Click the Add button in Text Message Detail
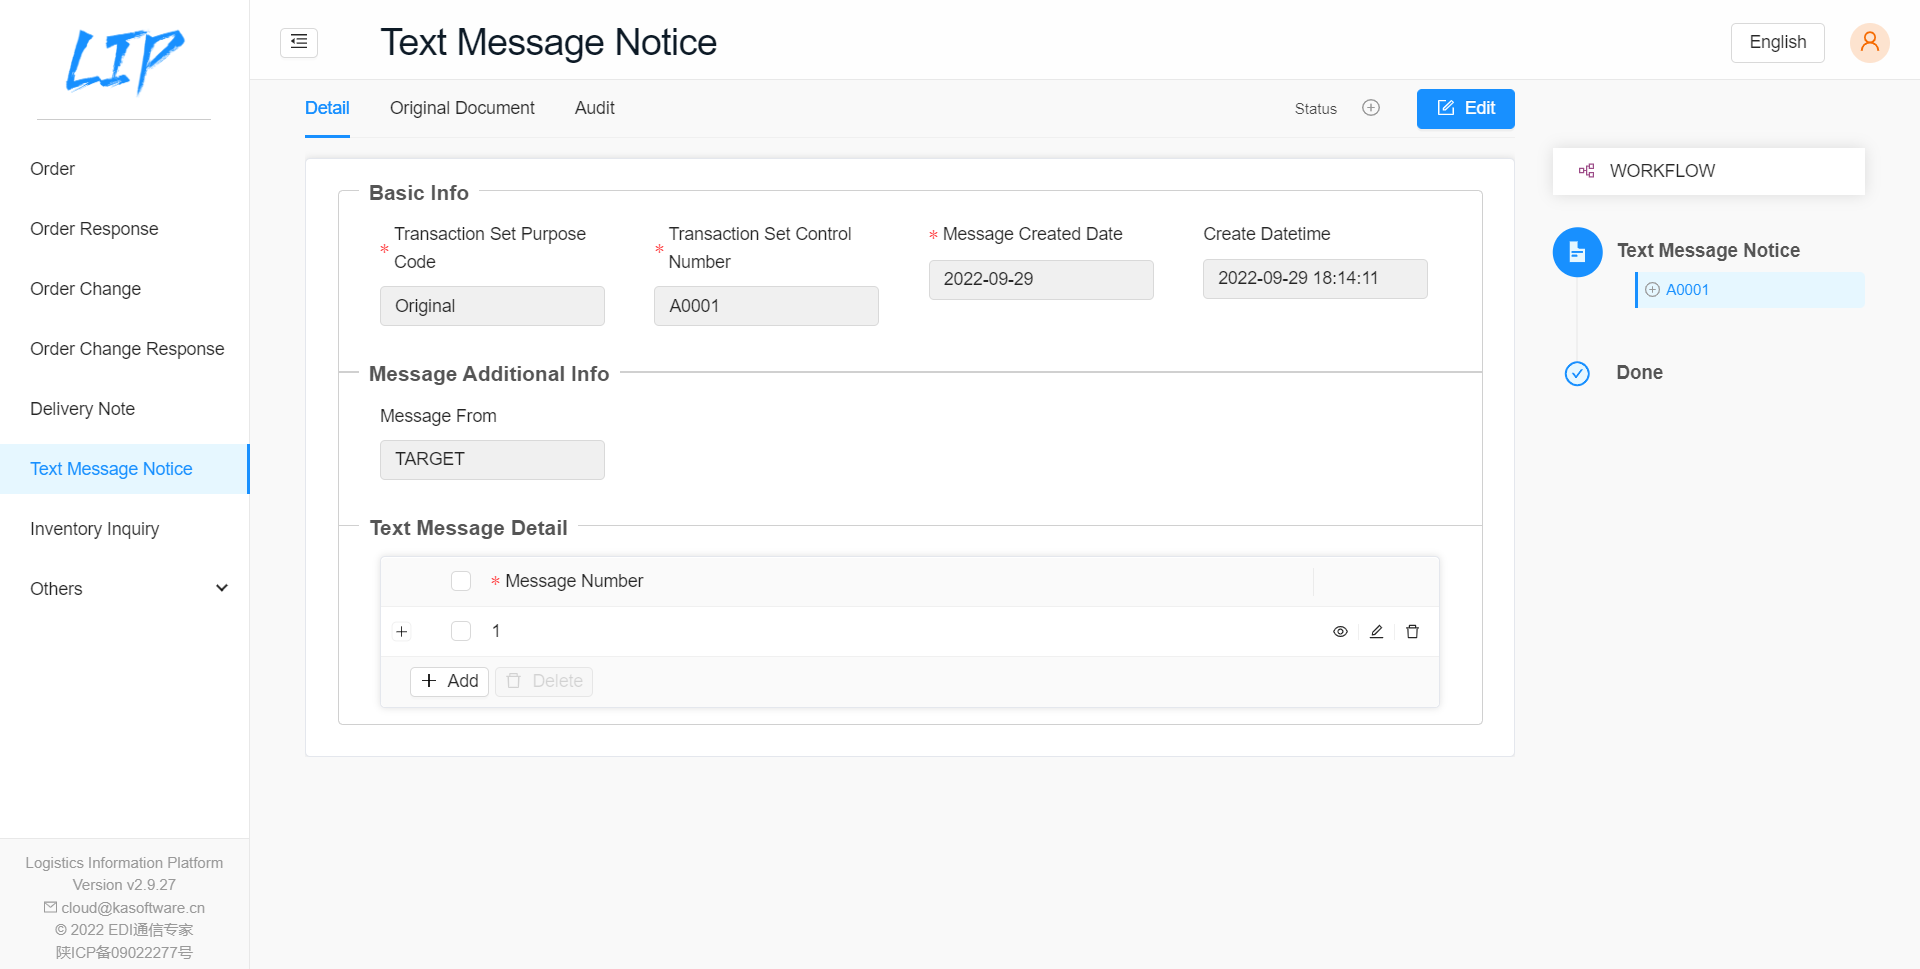Screen dimensions: 1920x969 click(449, 681)
